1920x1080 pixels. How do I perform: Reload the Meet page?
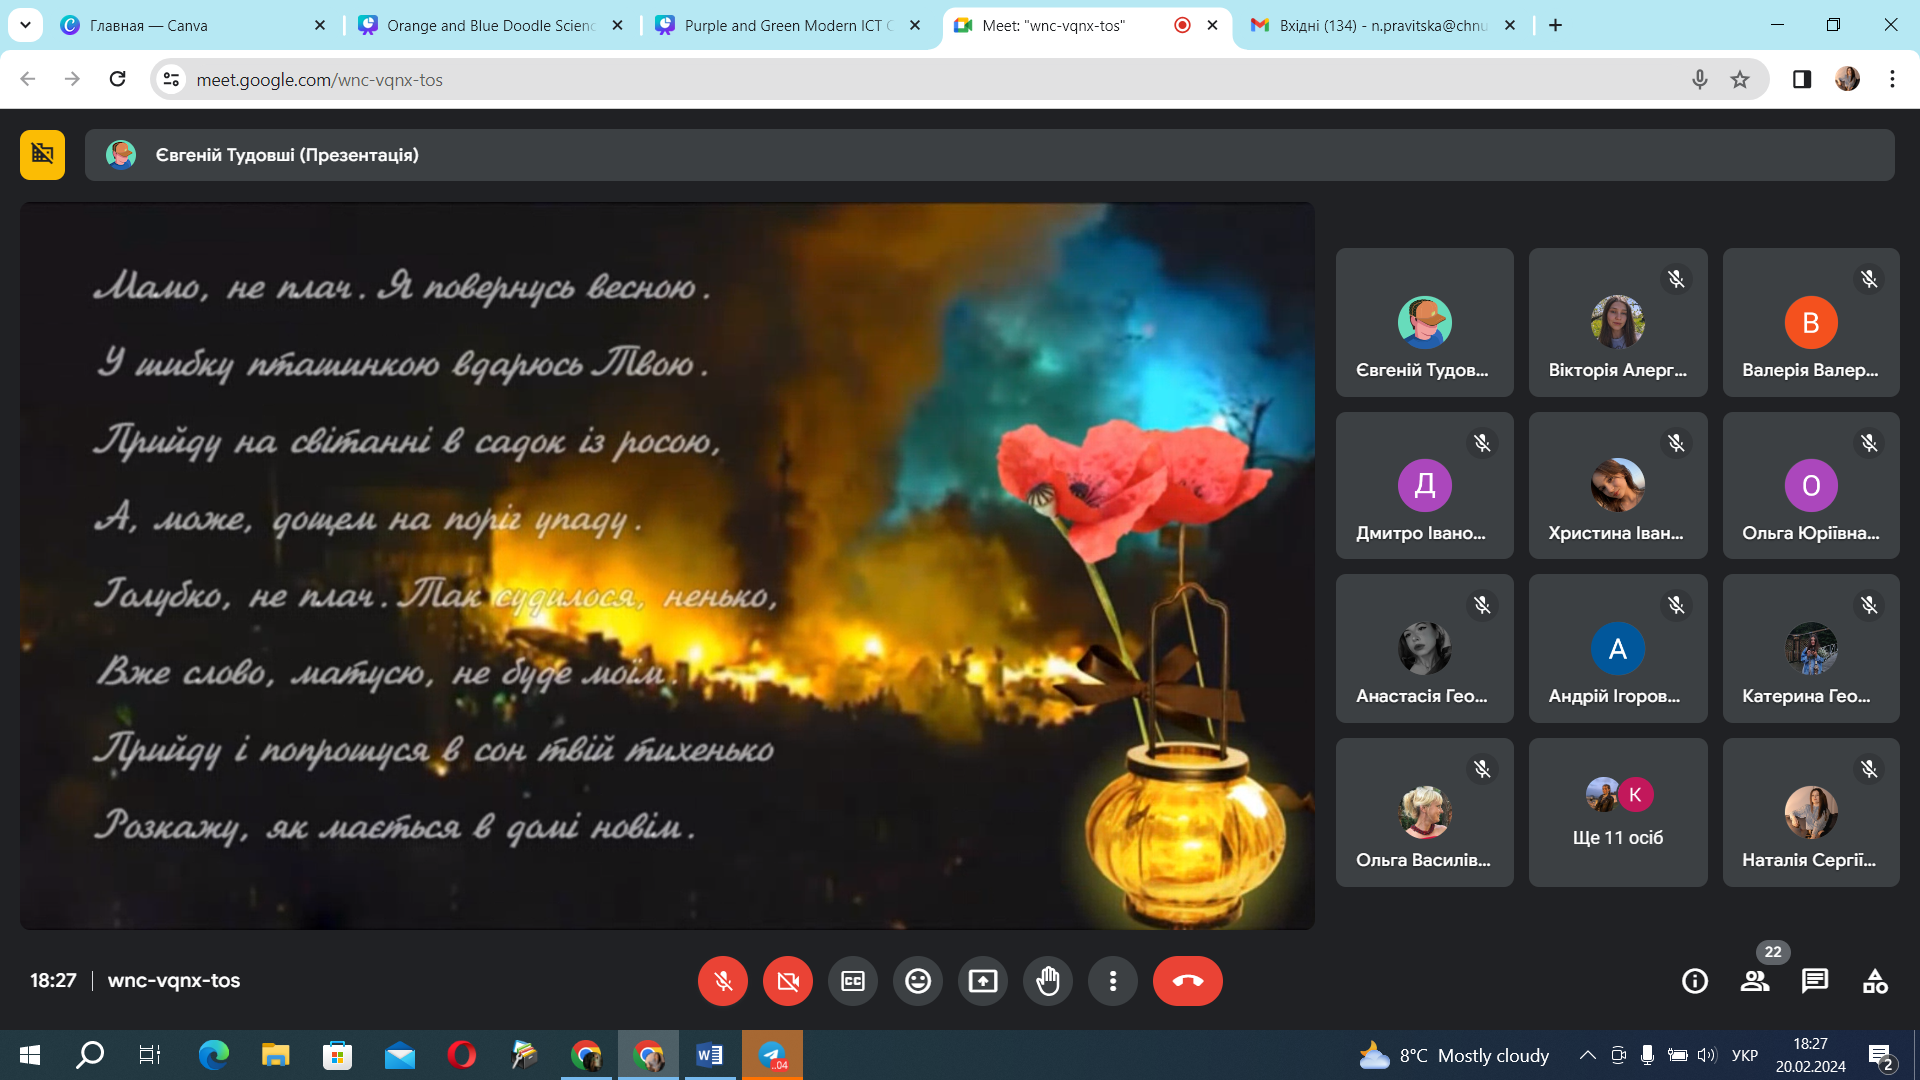[x=117, y=79]
